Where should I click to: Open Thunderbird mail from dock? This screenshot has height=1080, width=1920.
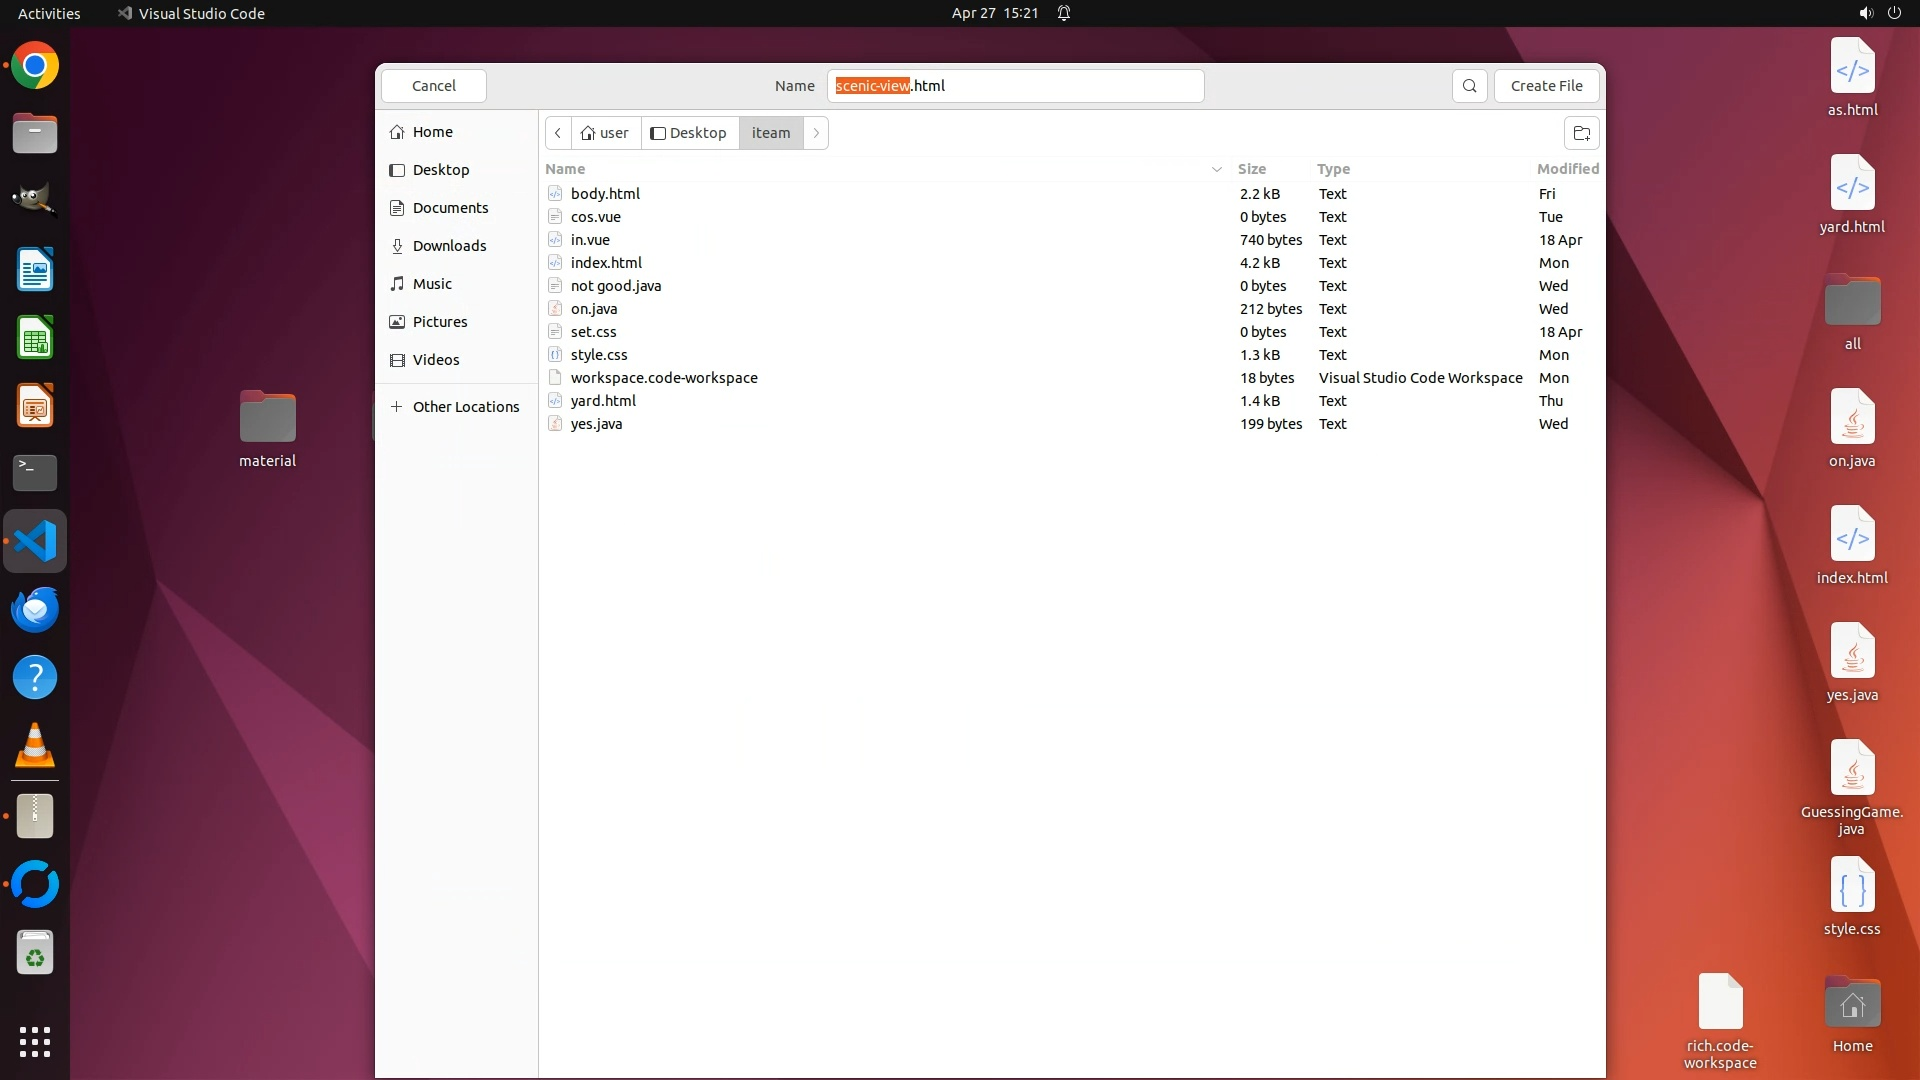(x=35, y=610)
